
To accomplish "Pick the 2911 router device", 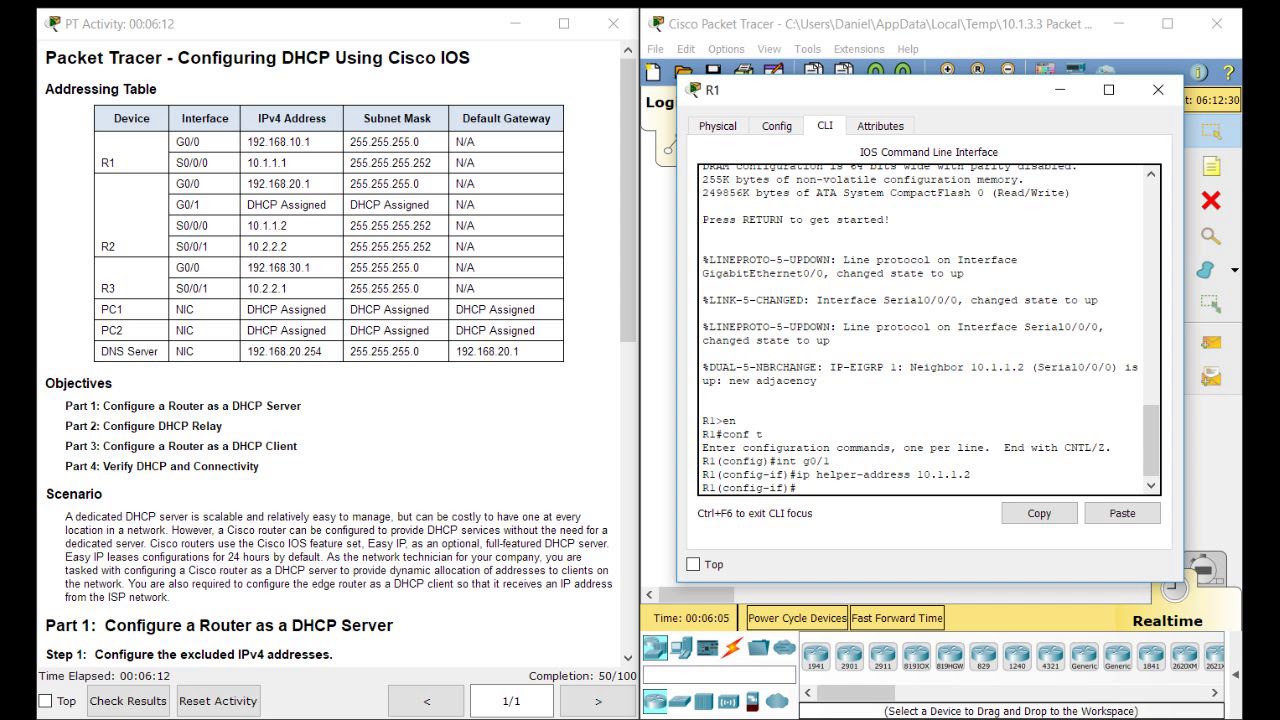I will pyautogui.click(x=883, y=656).
